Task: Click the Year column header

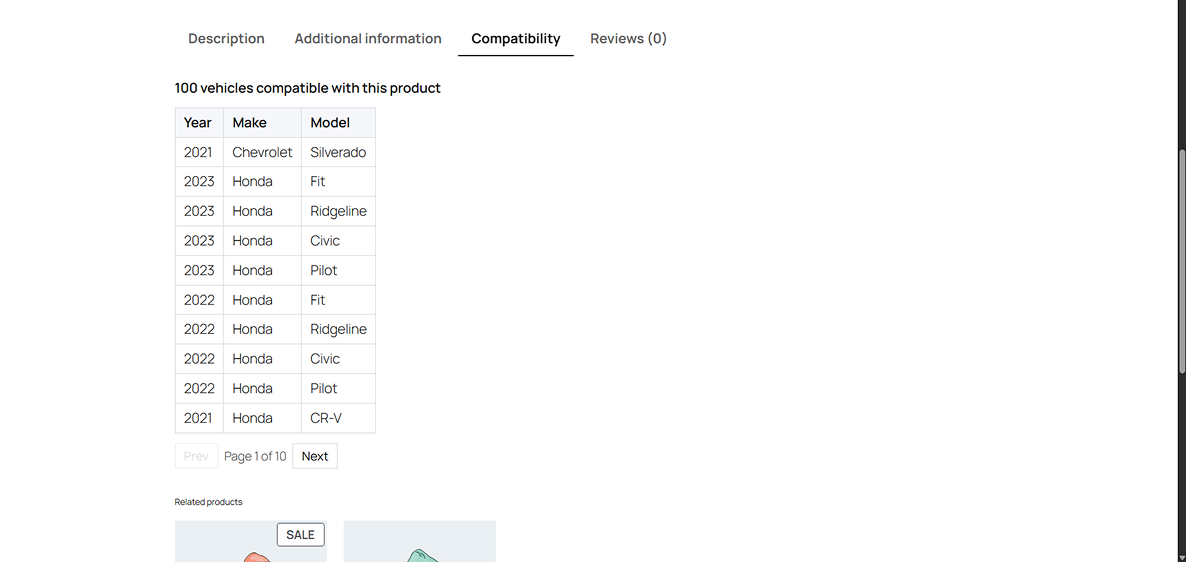Action: point(199,123)
